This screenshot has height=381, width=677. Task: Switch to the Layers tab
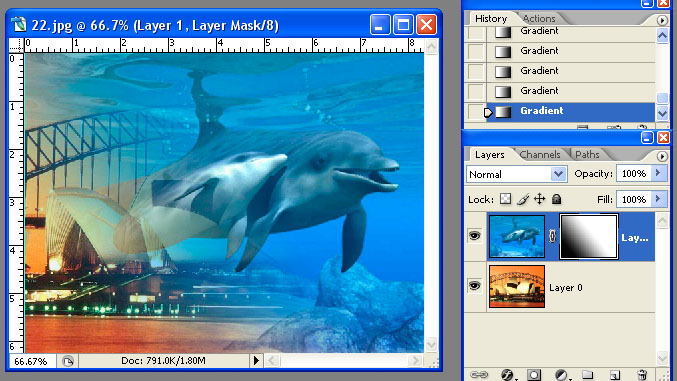point(489,154)
